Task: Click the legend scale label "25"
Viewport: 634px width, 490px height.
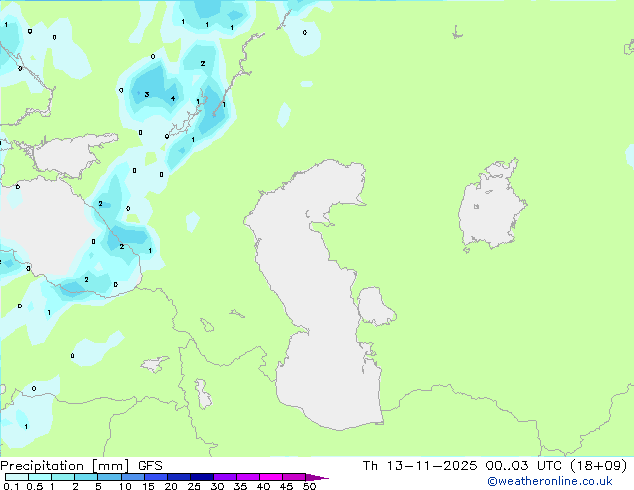Action: tap(194, 486)
